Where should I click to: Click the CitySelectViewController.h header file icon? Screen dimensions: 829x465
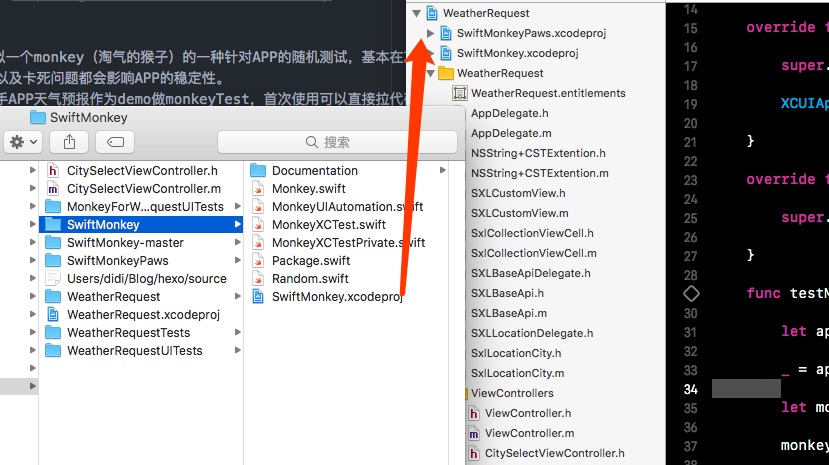tap(53, 171)
